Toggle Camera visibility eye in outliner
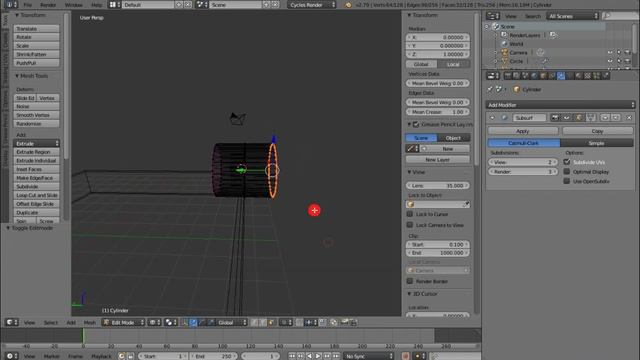The width and height of the screenshot is (640, 360). click(x=610, y=53)
